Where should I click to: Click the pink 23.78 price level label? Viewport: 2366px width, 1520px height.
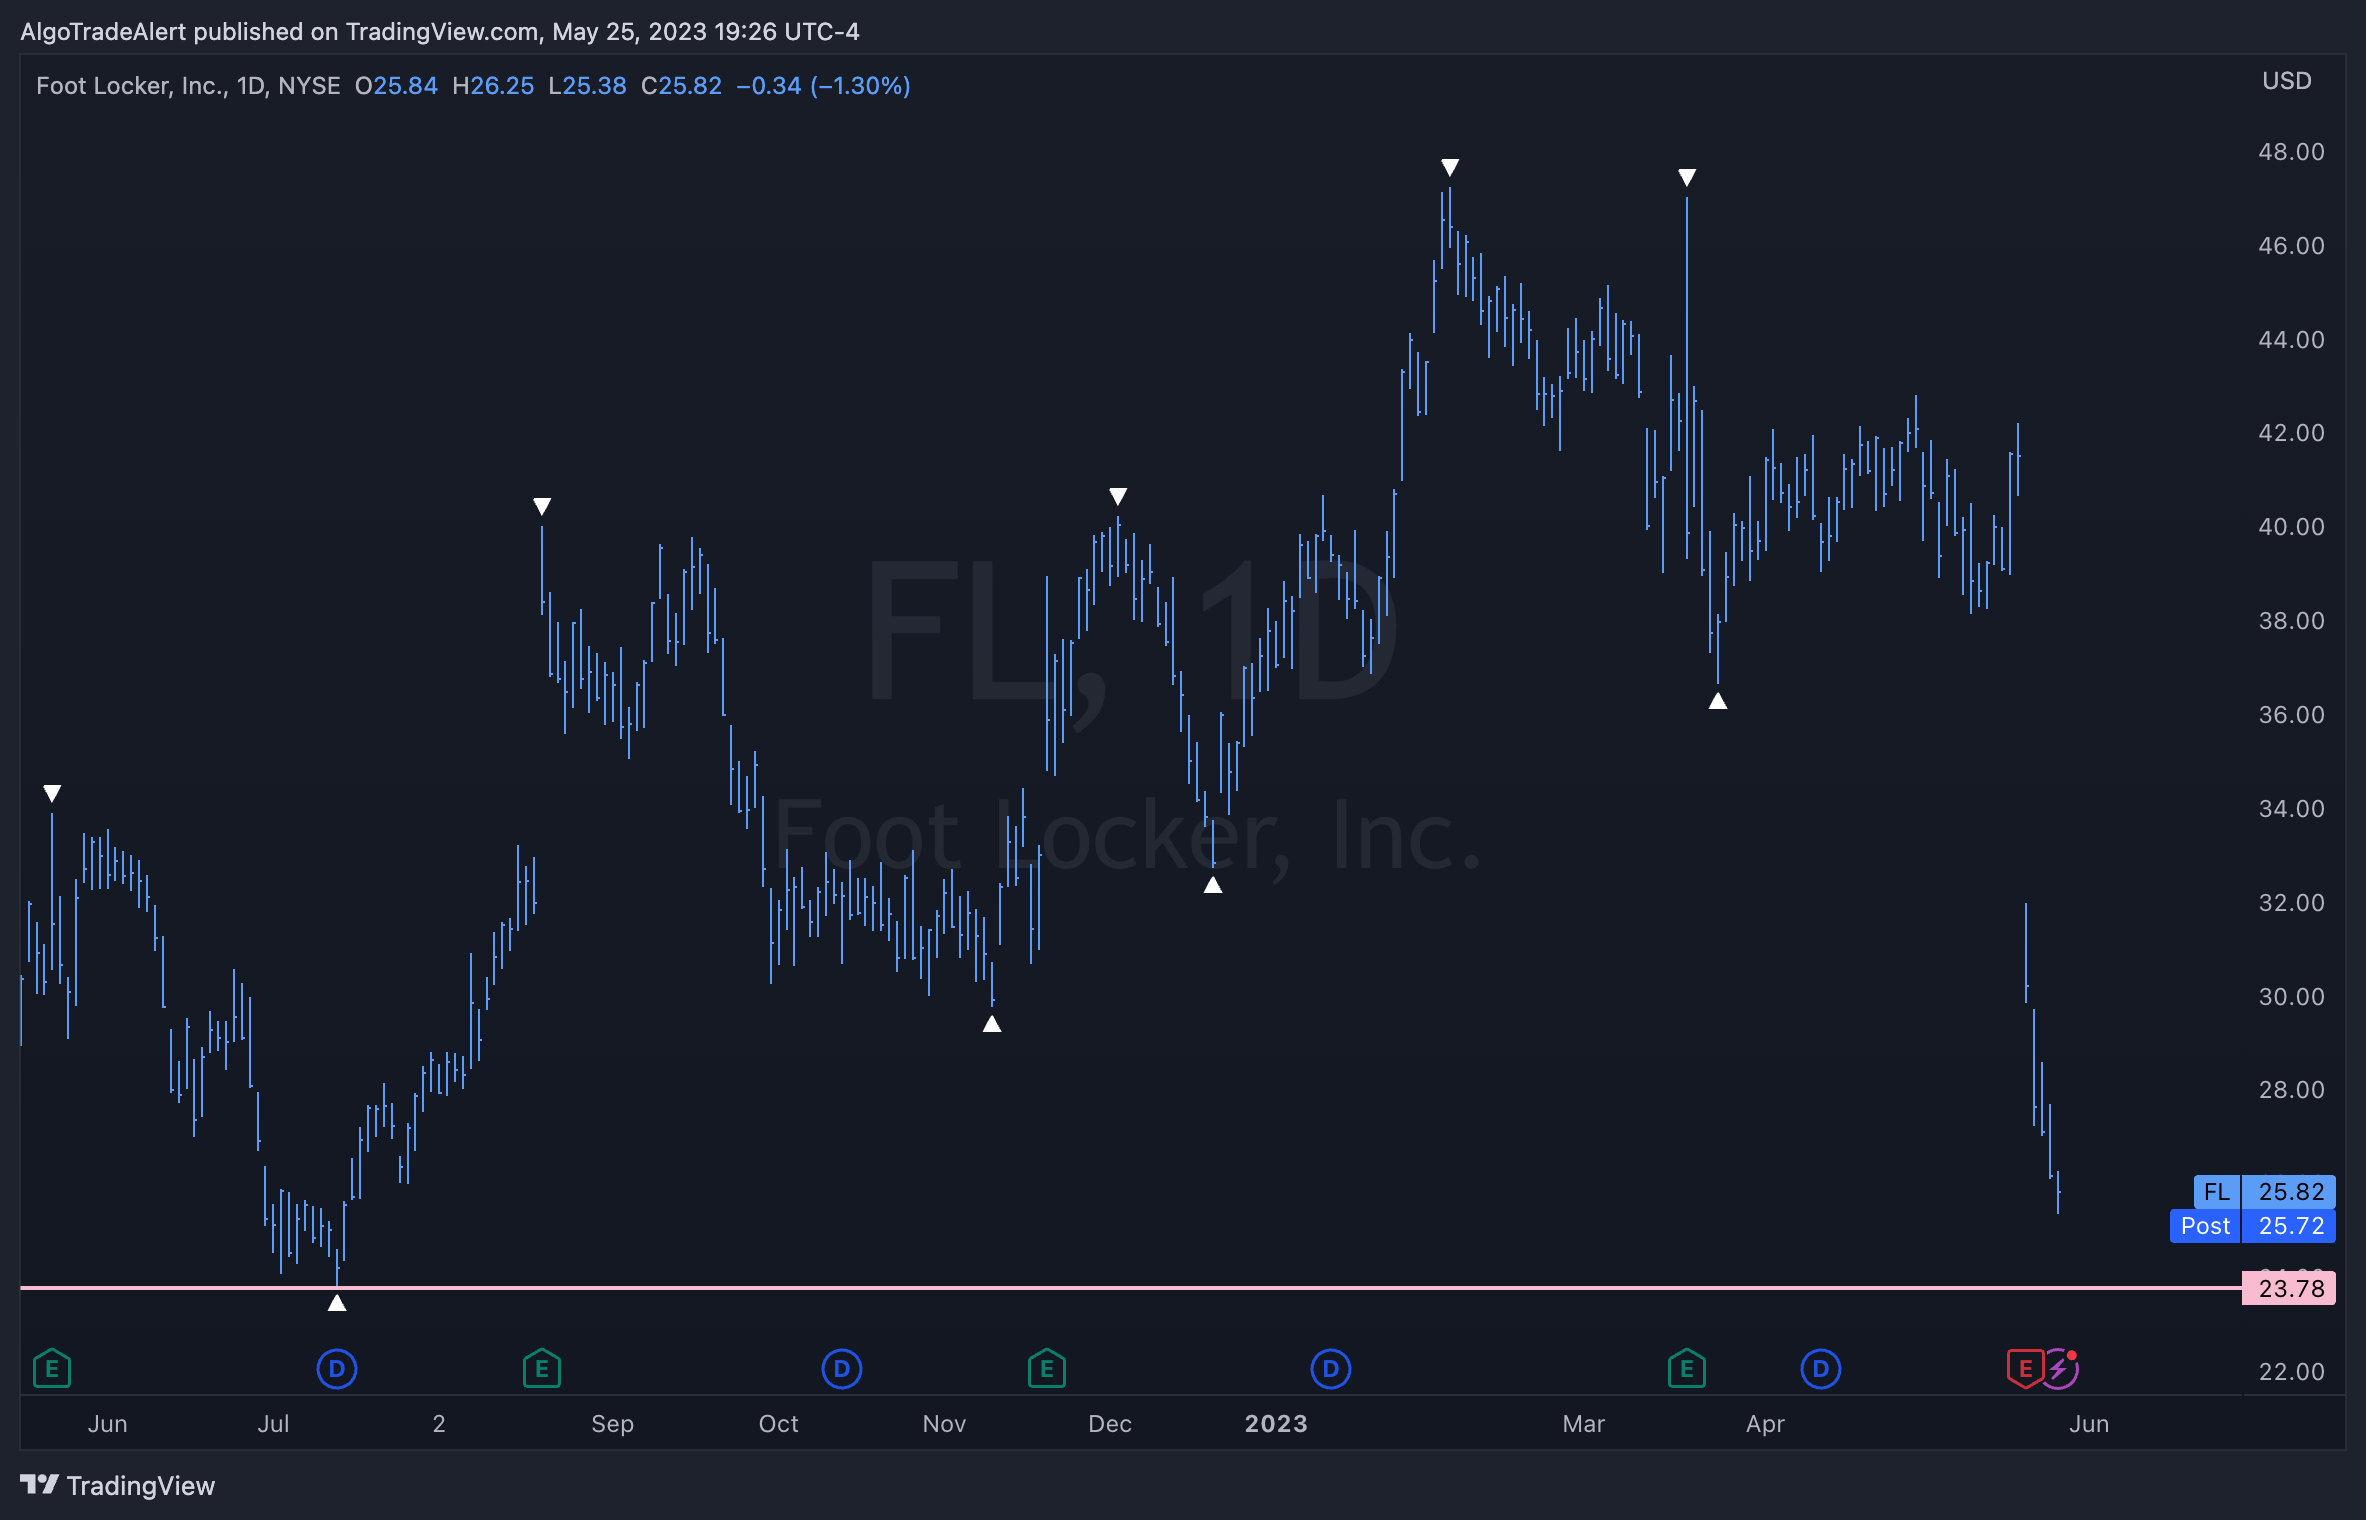[2289, 1288]
